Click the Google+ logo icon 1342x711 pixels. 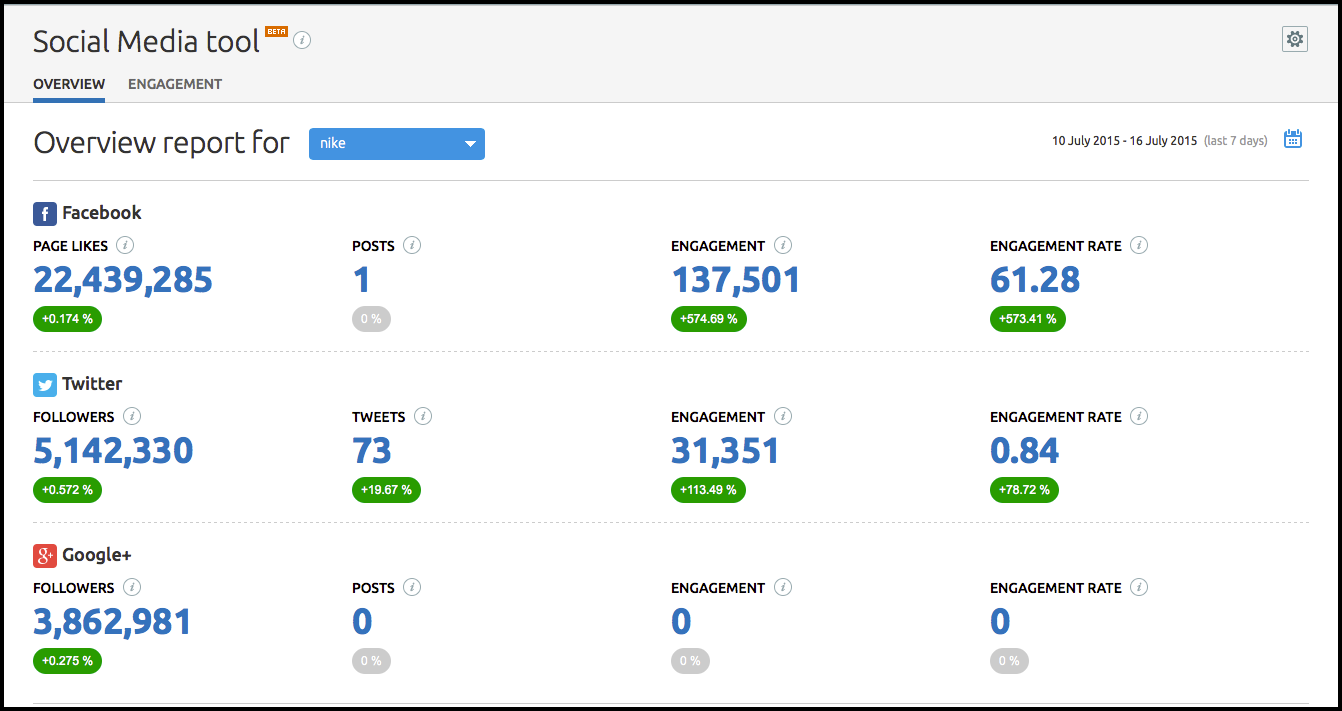(45, 555)
